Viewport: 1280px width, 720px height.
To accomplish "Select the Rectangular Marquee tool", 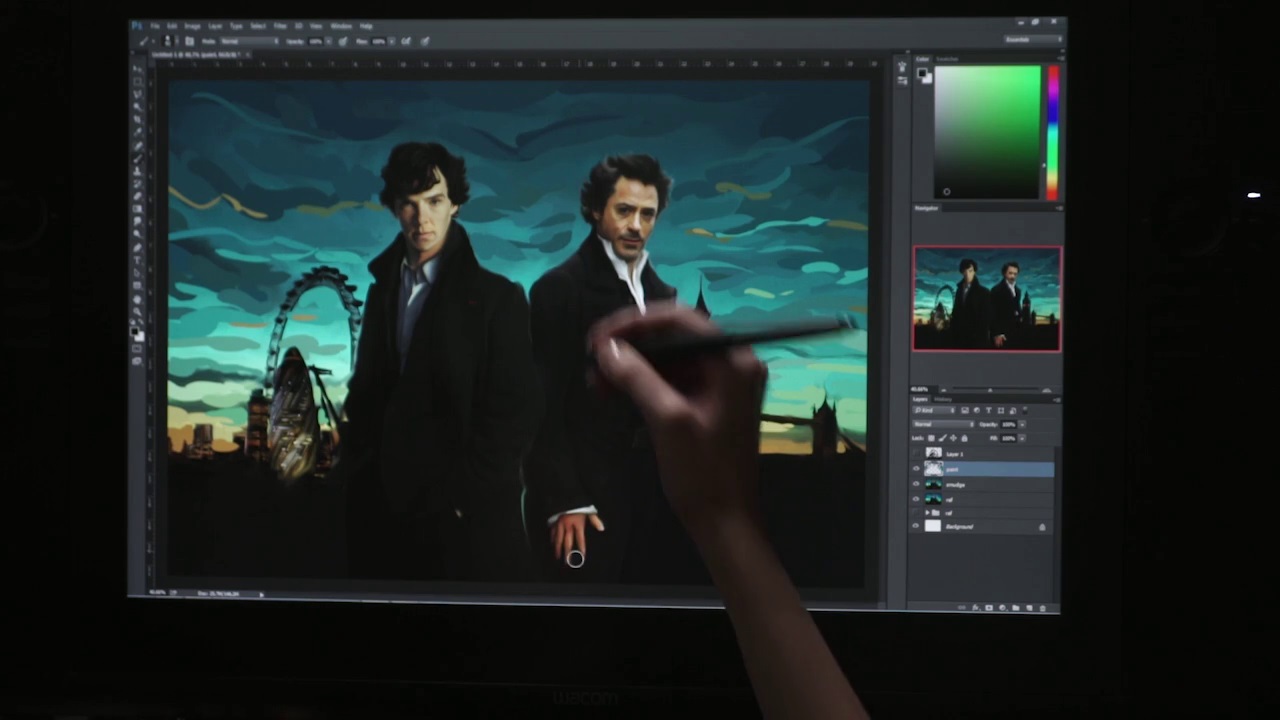I will [x=137, y=82].
